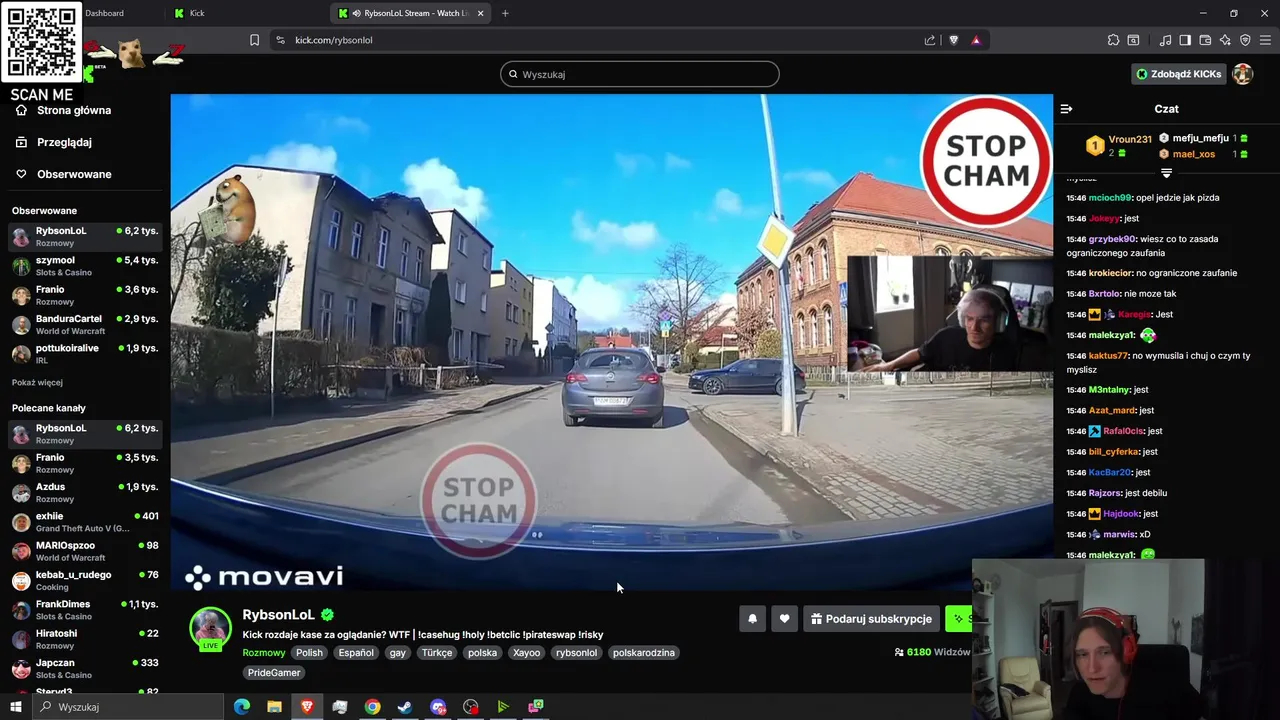Click the notification bell icon under the stream

point(752,619)
